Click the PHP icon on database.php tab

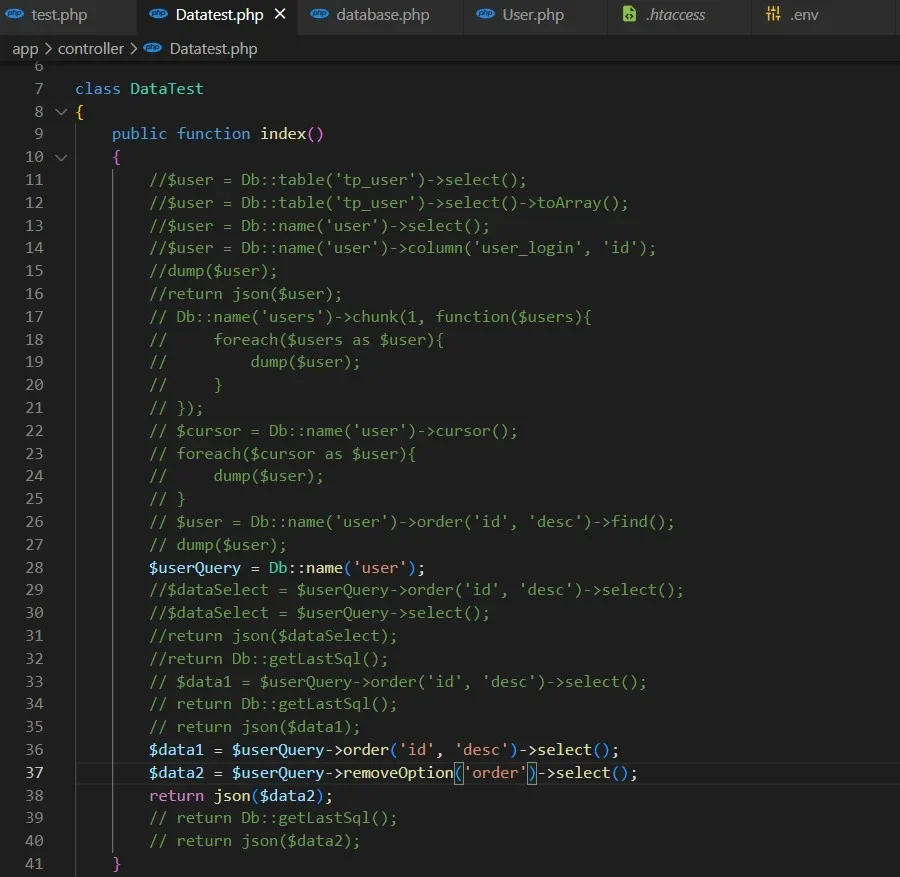pyautogui.click(x=319, y=14)
